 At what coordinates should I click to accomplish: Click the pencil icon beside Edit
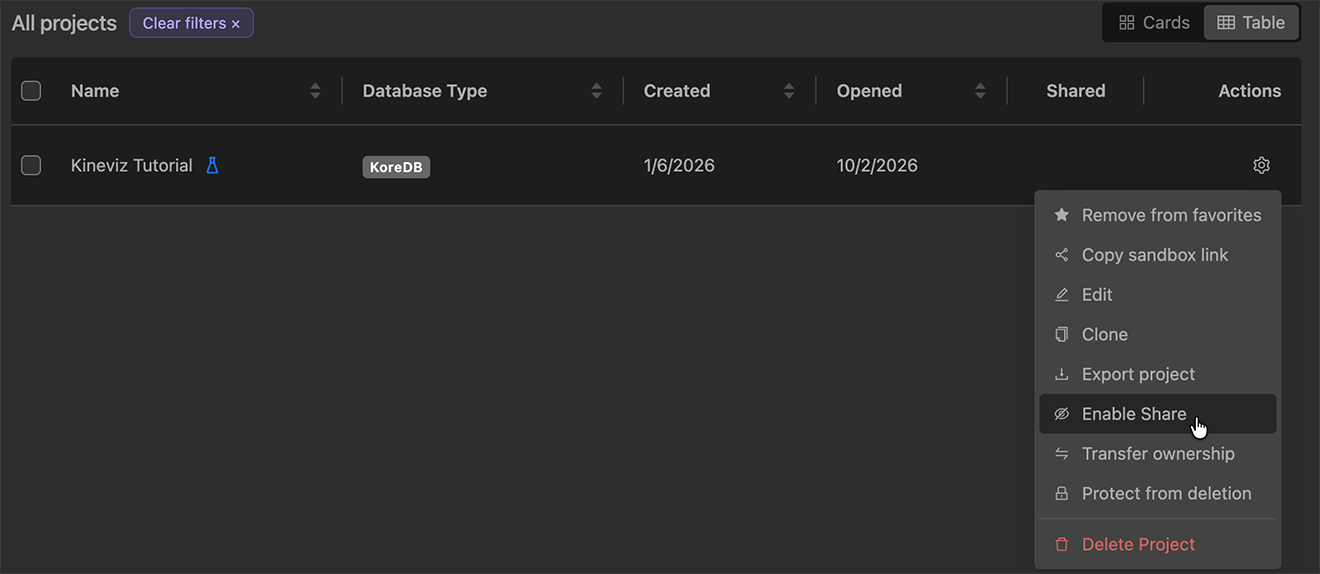[1062, 295]
